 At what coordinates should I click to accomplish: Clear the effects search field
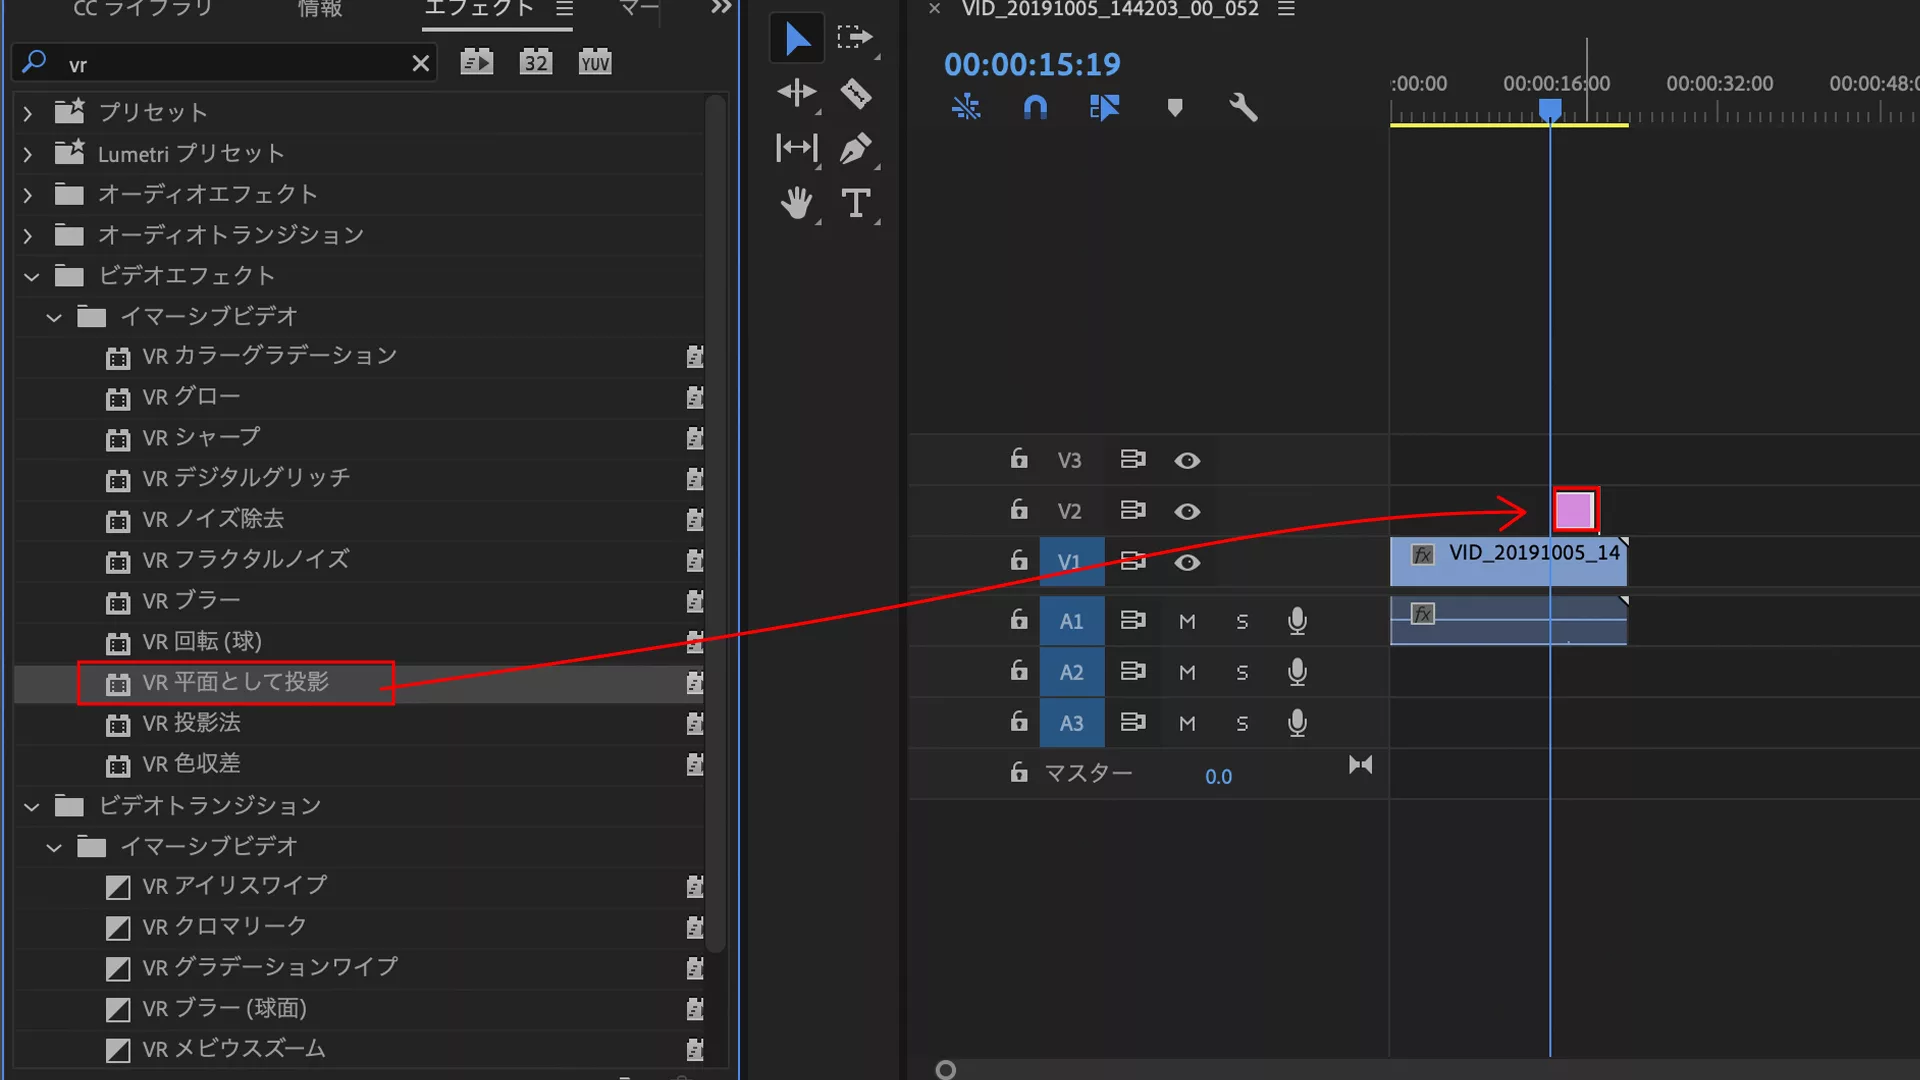pyautogui.click(x=421, y=64)
